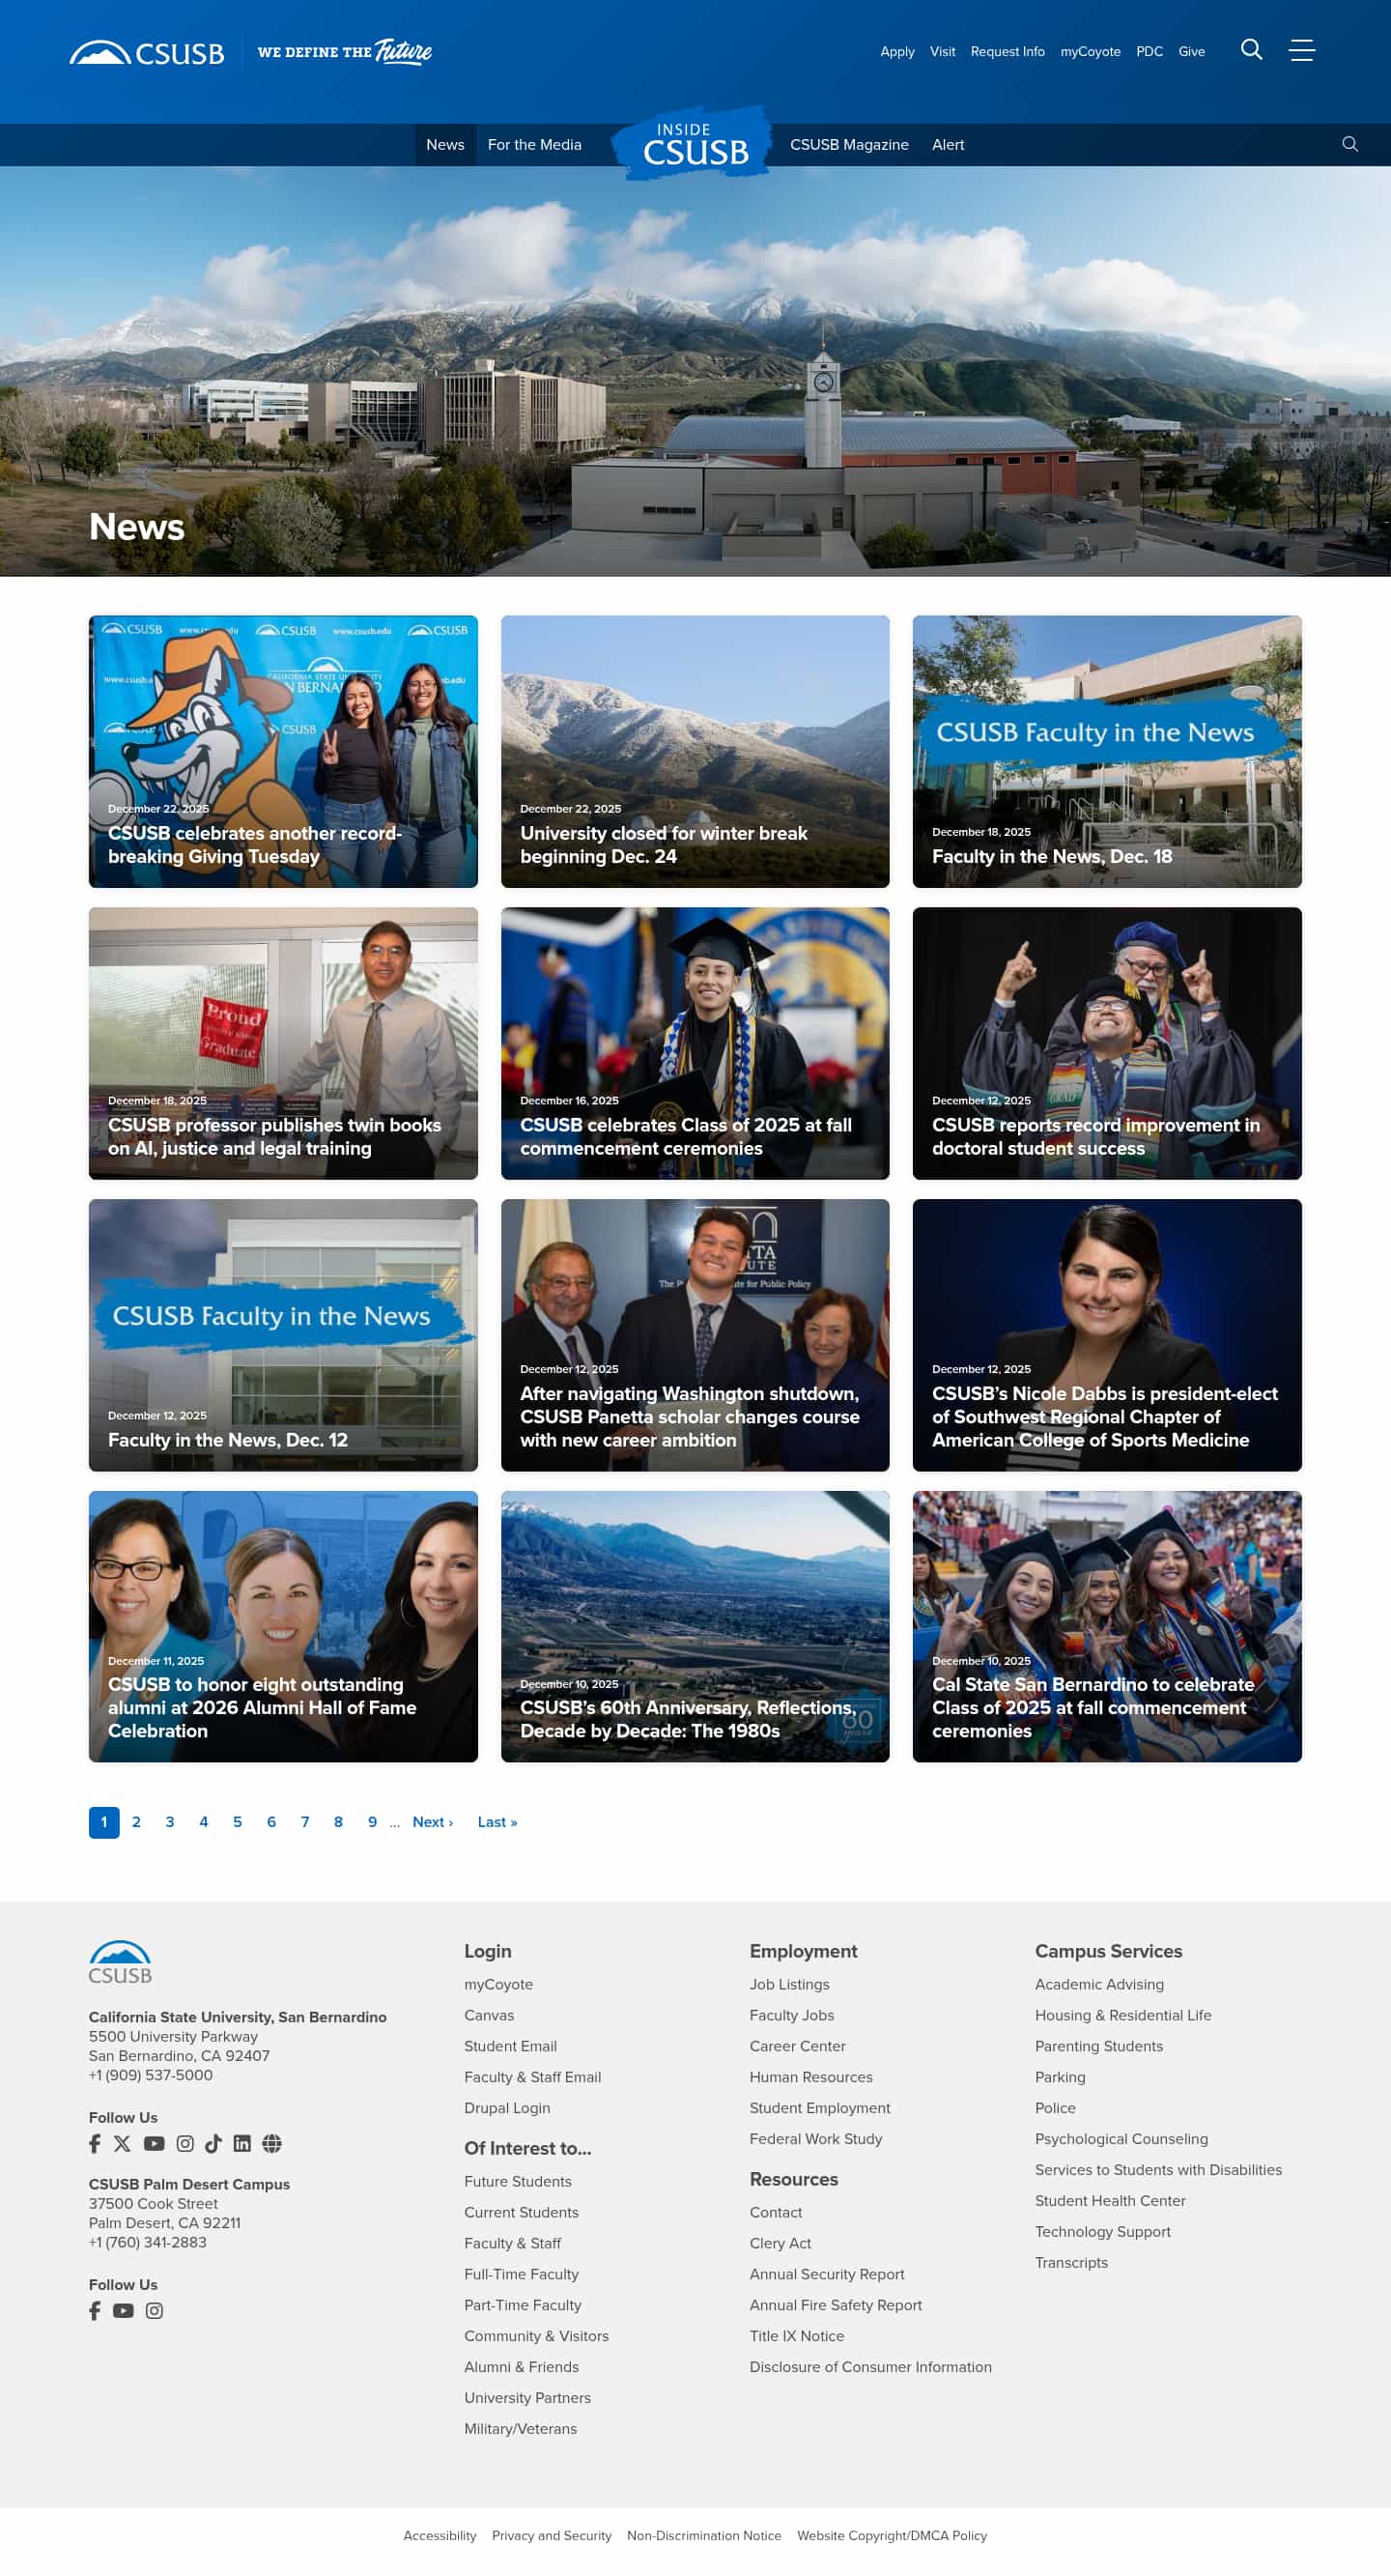This screenshot has width=1391, height=2576.
Task: Click the news bar search icon
Action: point(1349,144)
